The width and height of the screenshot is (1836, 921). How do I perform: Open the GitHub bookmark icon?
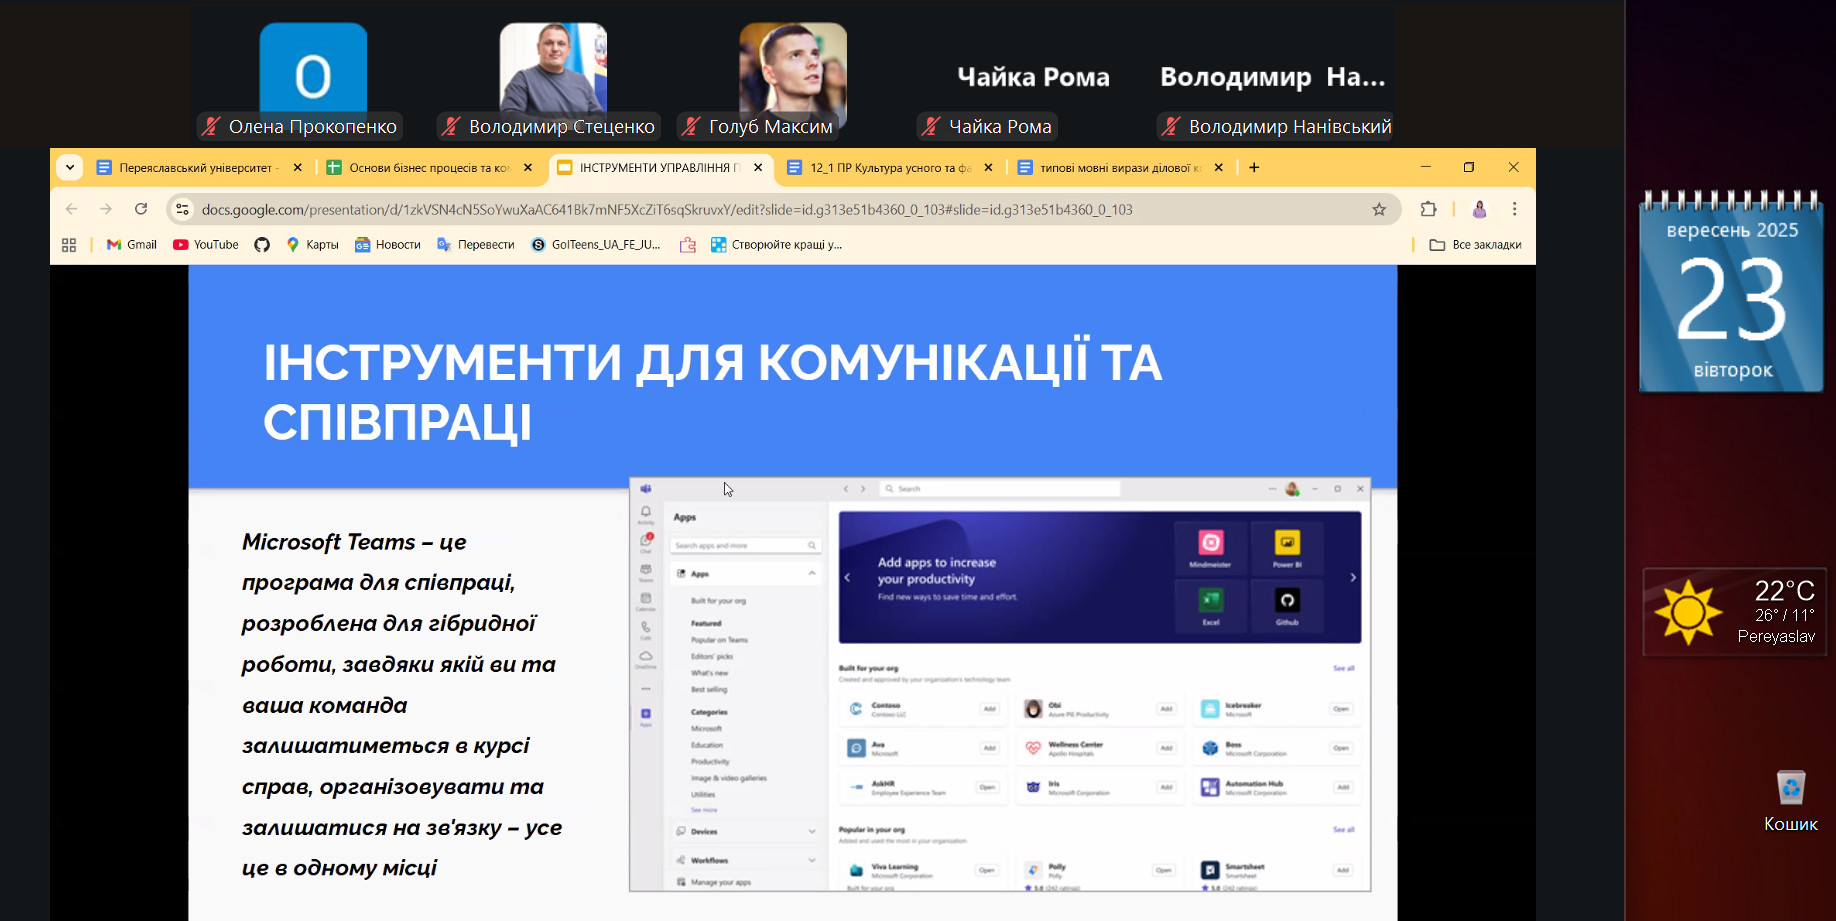click(x=262, y=245)
